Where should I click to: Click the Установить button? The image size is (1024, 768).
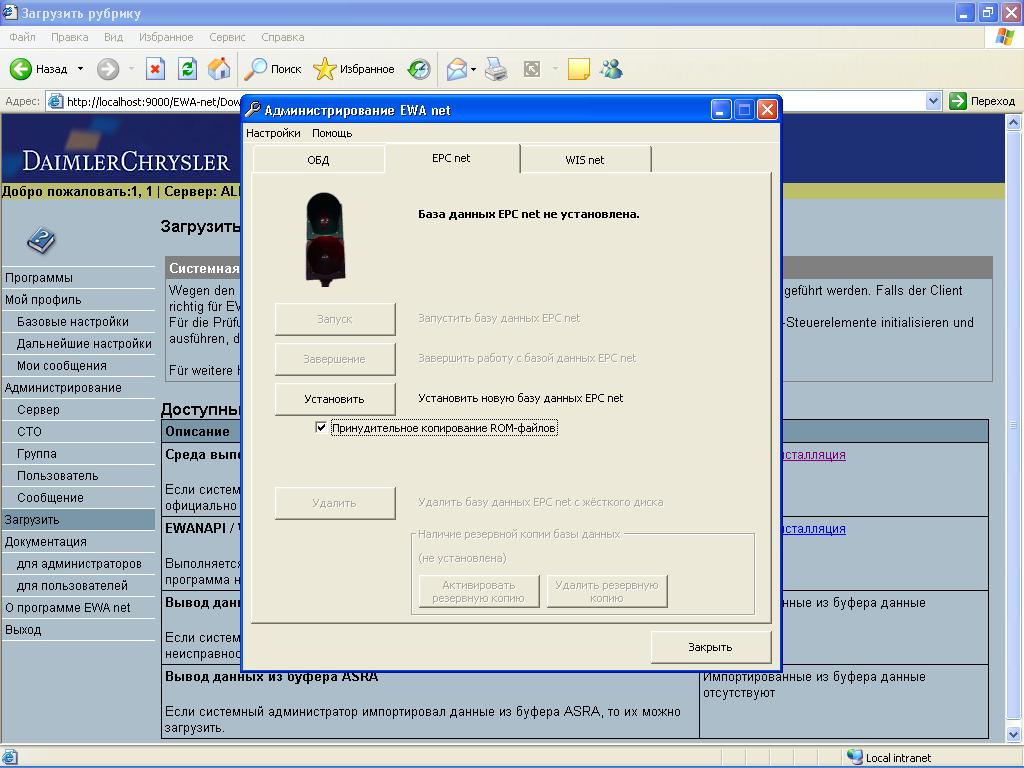click(334, 398)
